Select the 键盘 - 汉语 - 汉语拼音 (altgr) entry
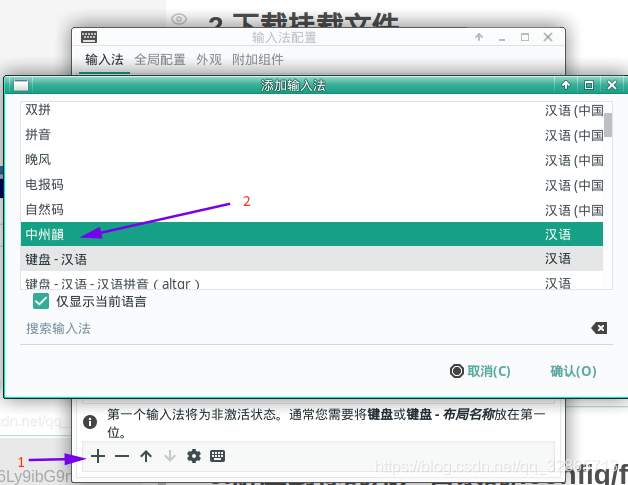Viewport: 628px width, 485px height. pyautogui.click(x=312, y=280)
